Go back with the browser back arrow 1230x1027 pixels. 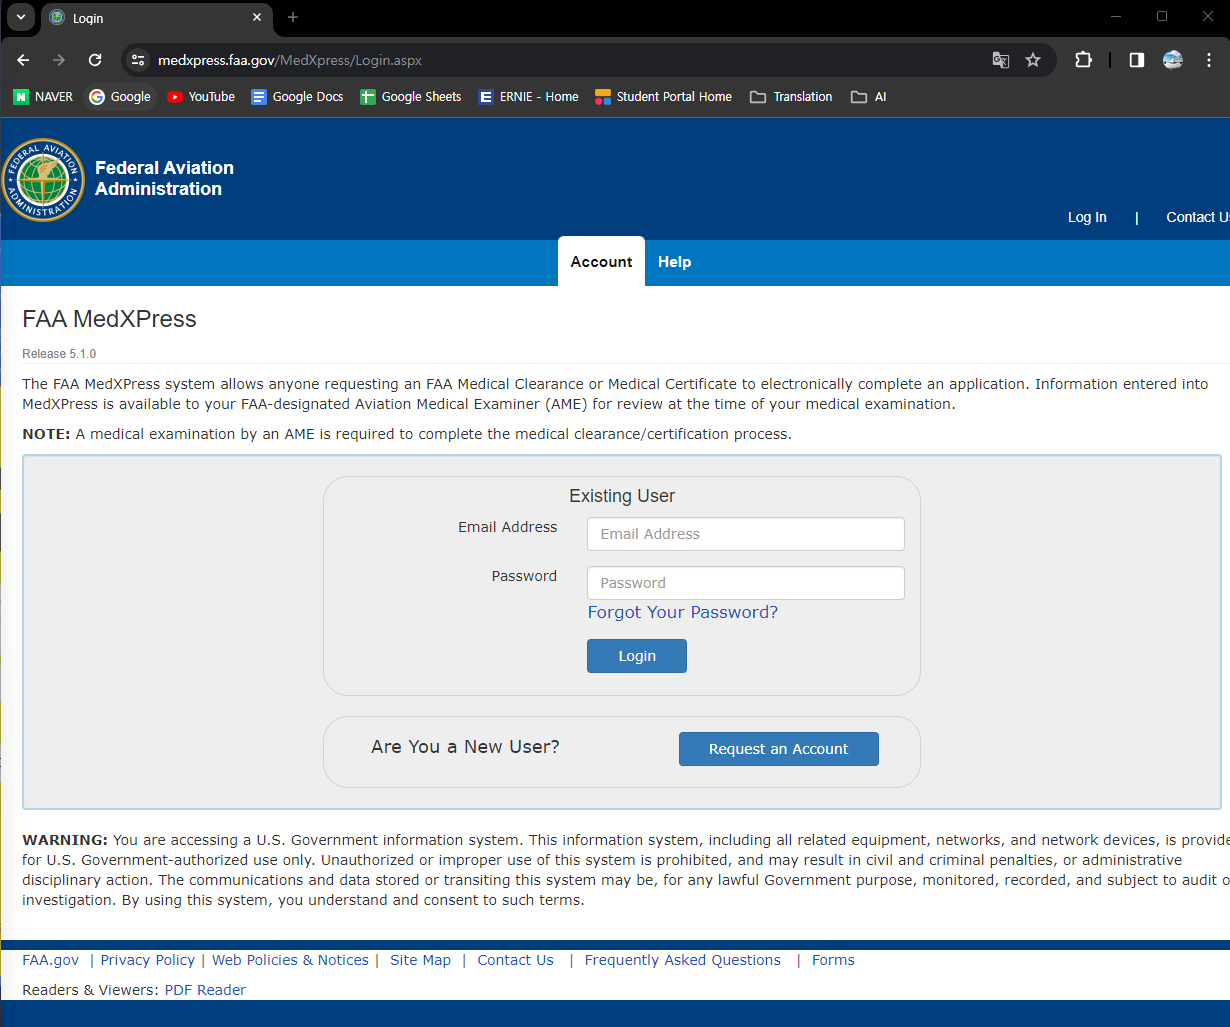point(24,60)
